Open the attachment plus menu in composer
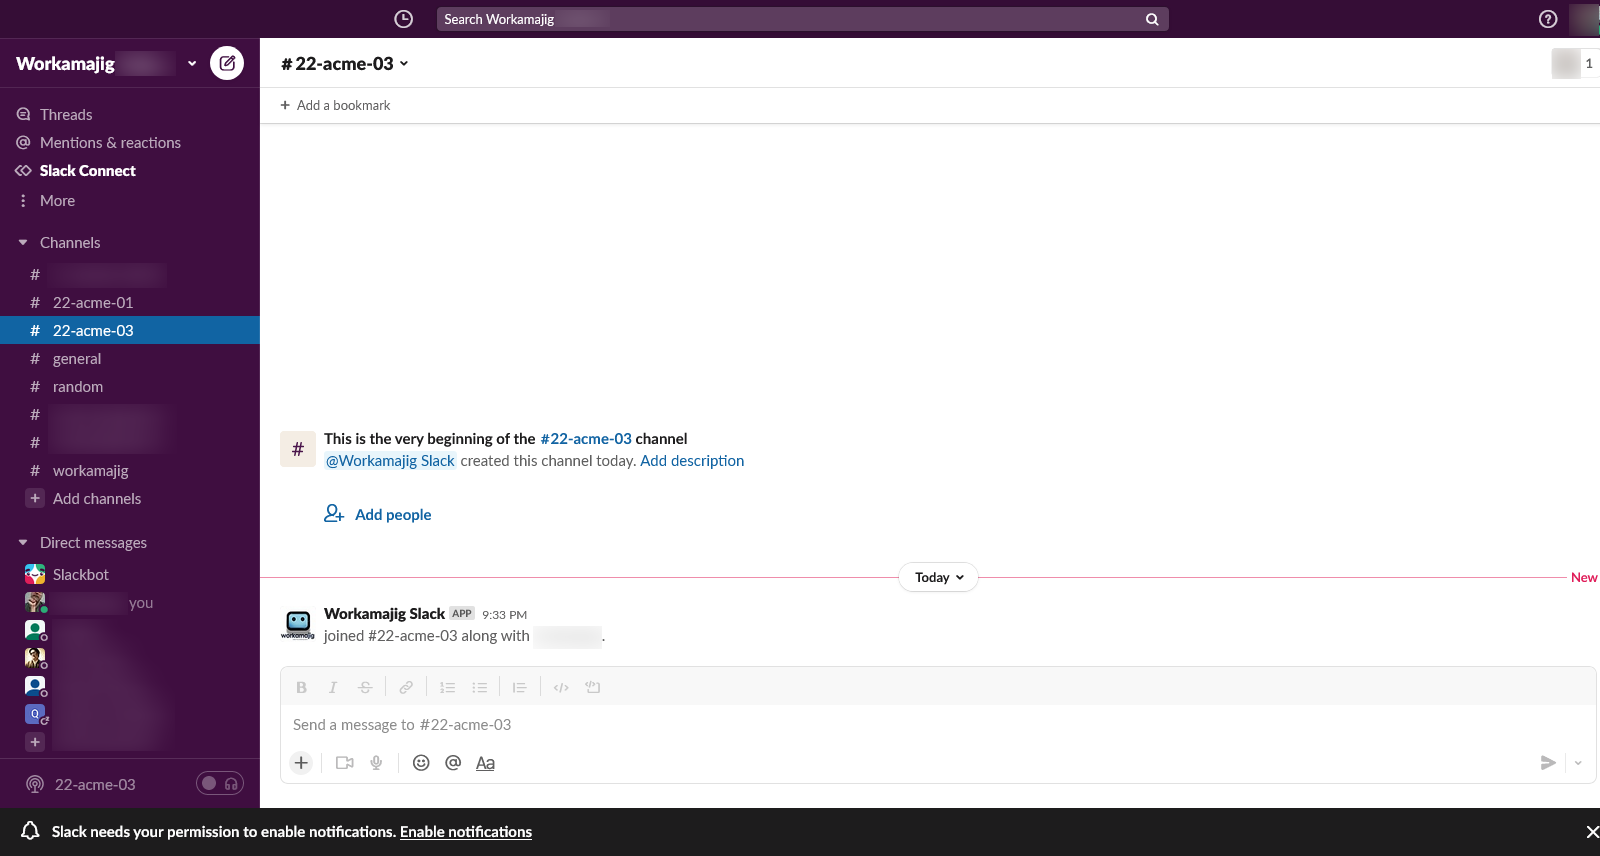This screenshot has width=1600, height=856. coord(301,763)
